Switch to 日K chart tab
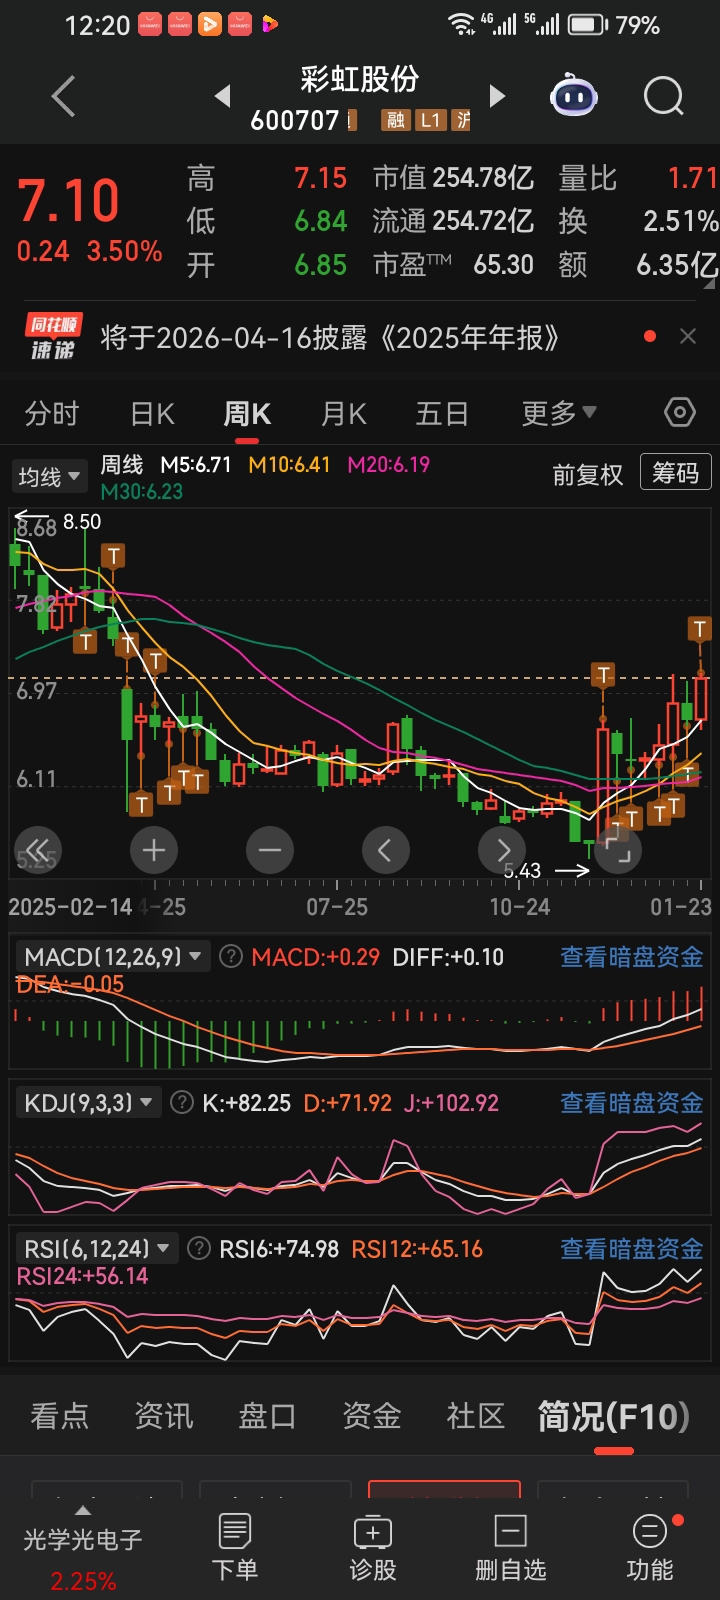Screen dimensions: 720x1600 pos(152,413)
